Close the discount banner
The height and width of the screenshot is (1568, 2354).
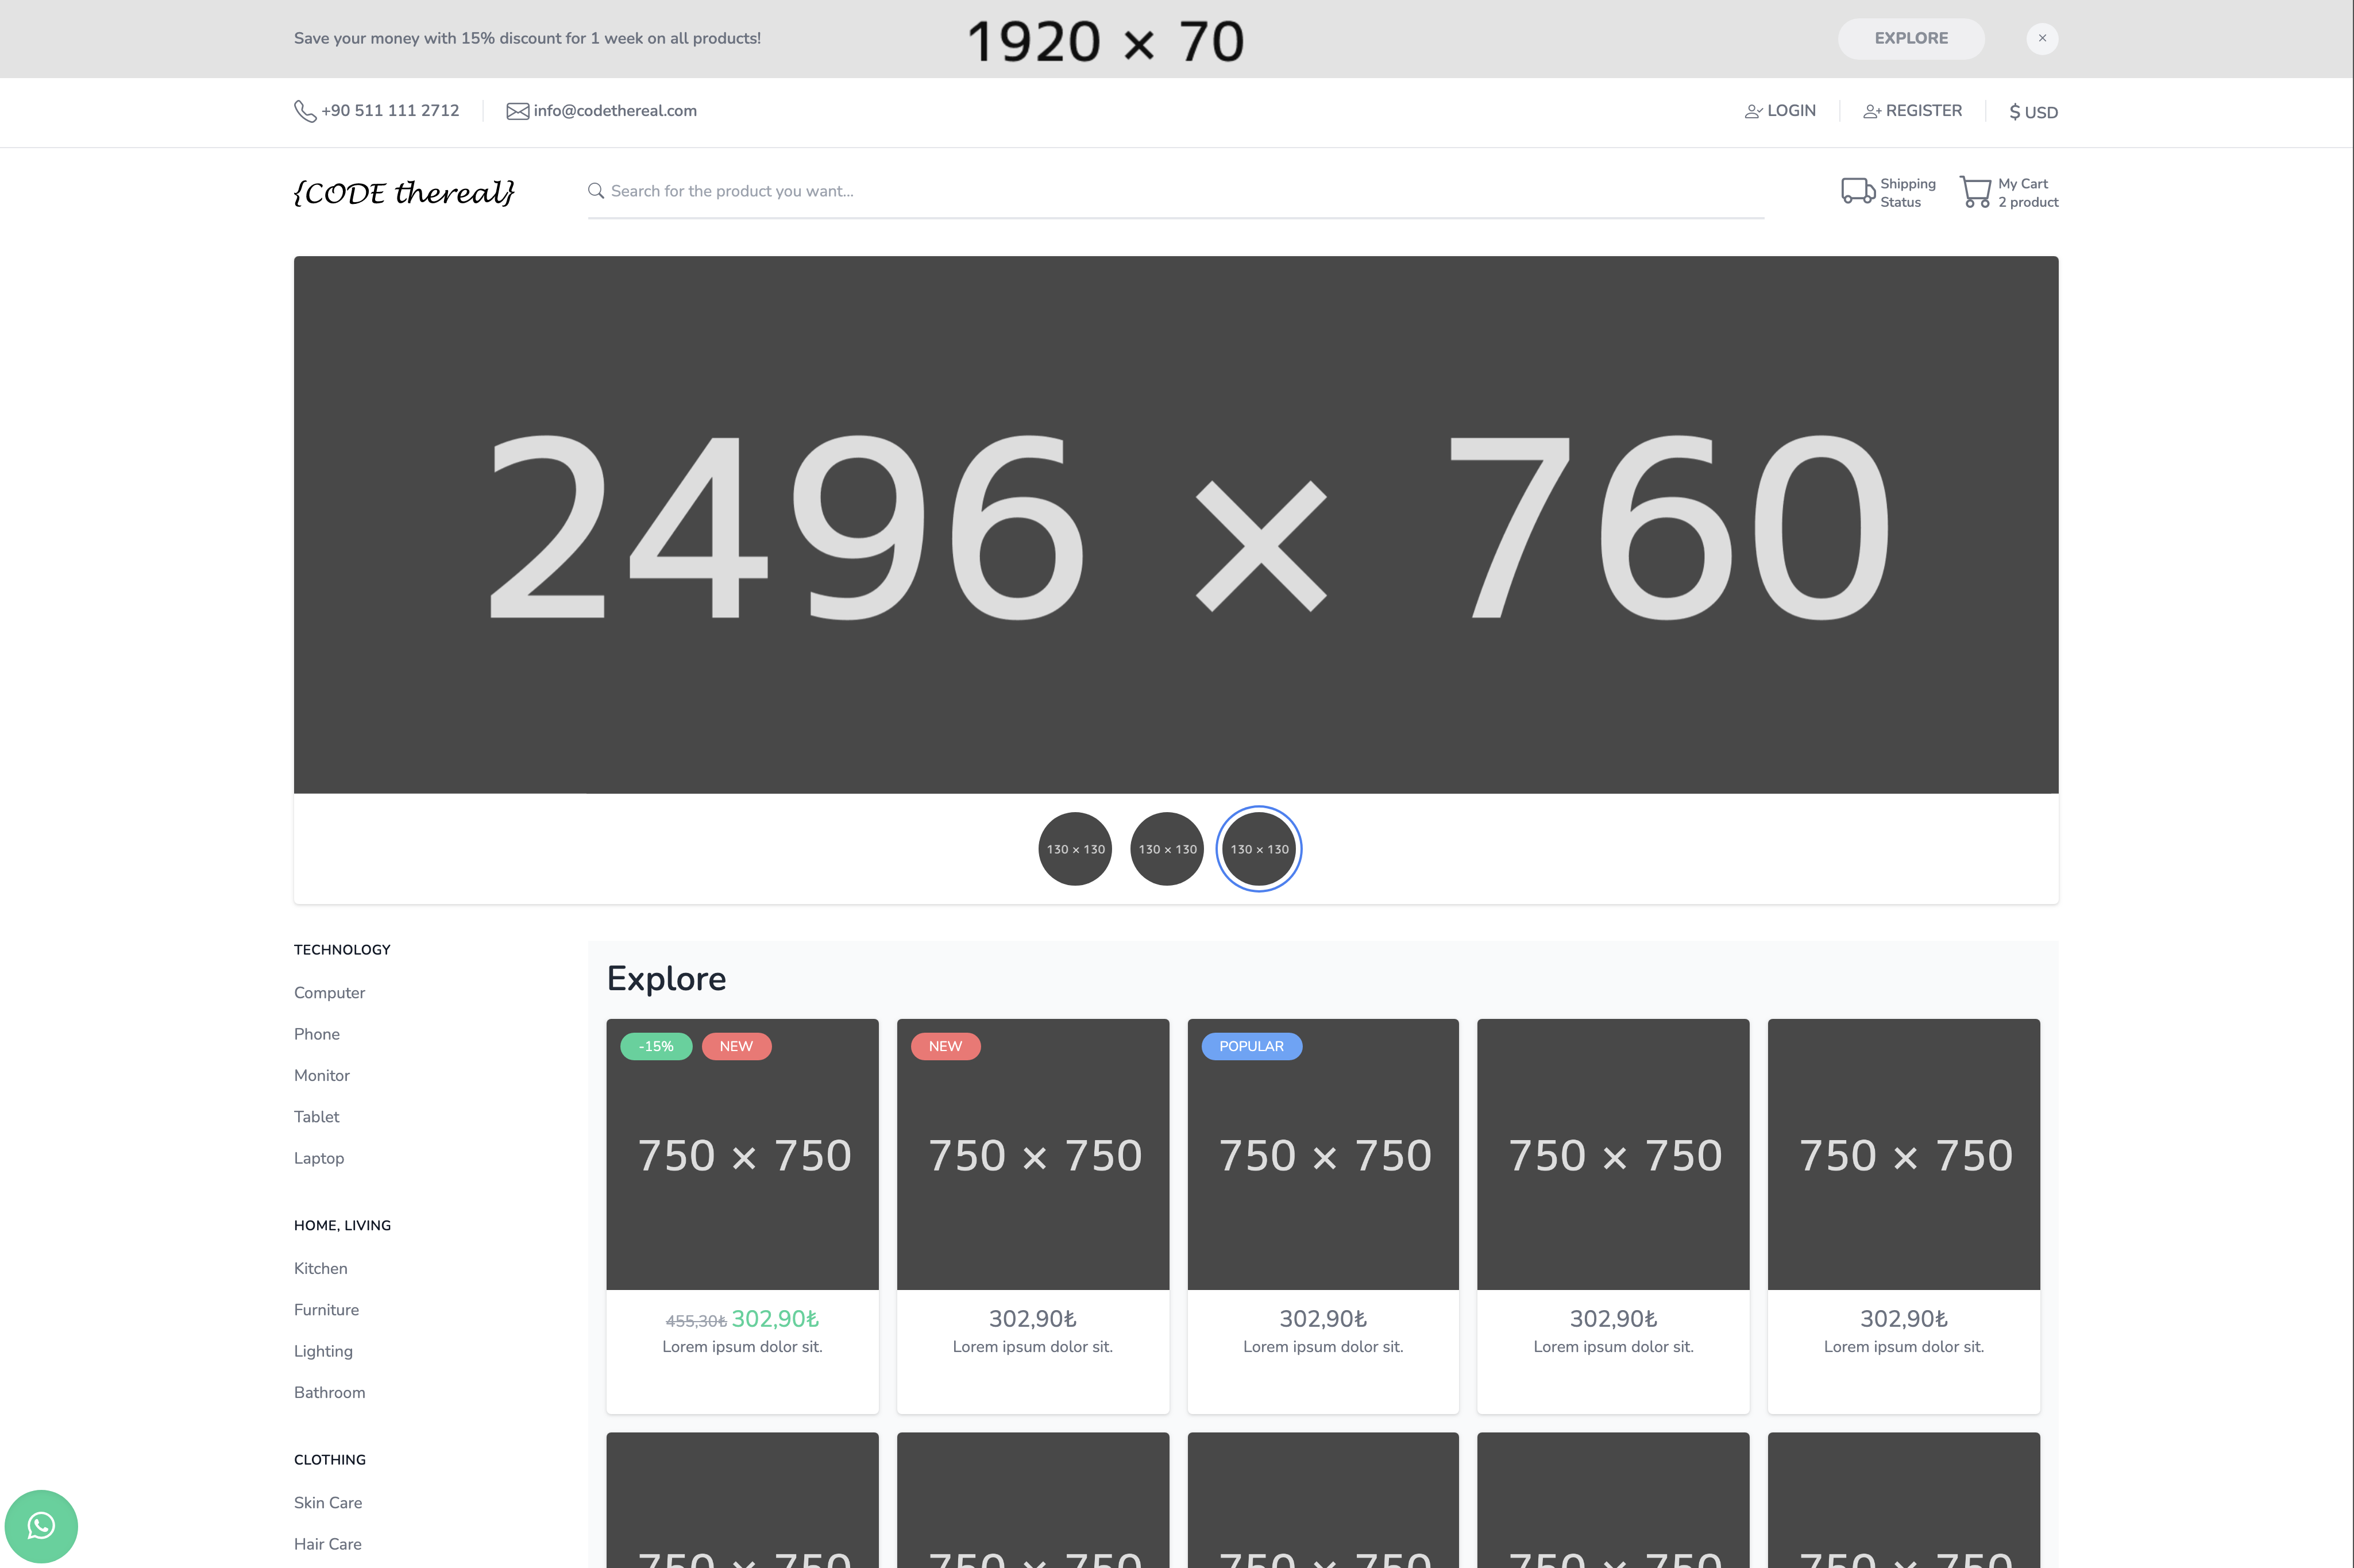click(2042, 38)
